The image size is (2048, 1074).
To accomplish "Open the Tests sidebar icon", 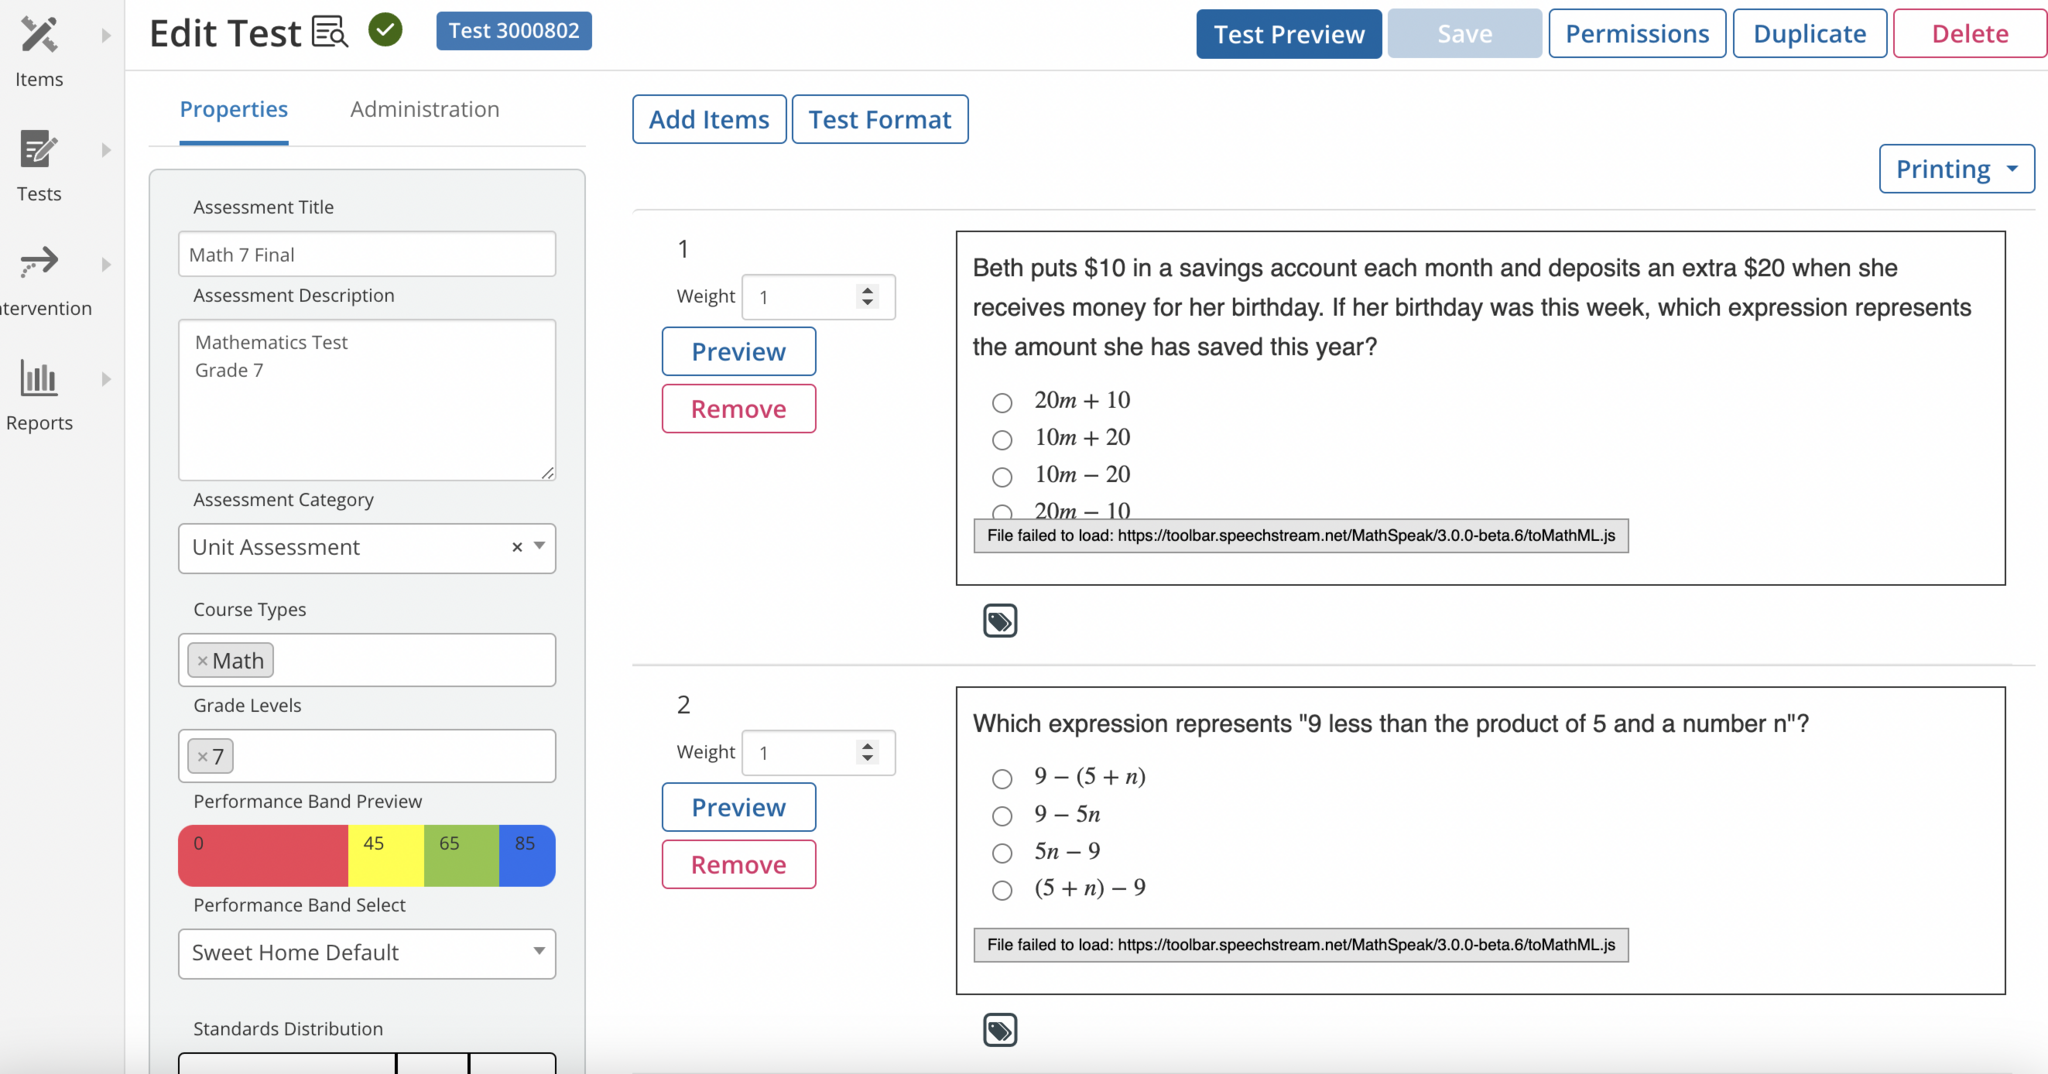I will click(x=39, y=151).
